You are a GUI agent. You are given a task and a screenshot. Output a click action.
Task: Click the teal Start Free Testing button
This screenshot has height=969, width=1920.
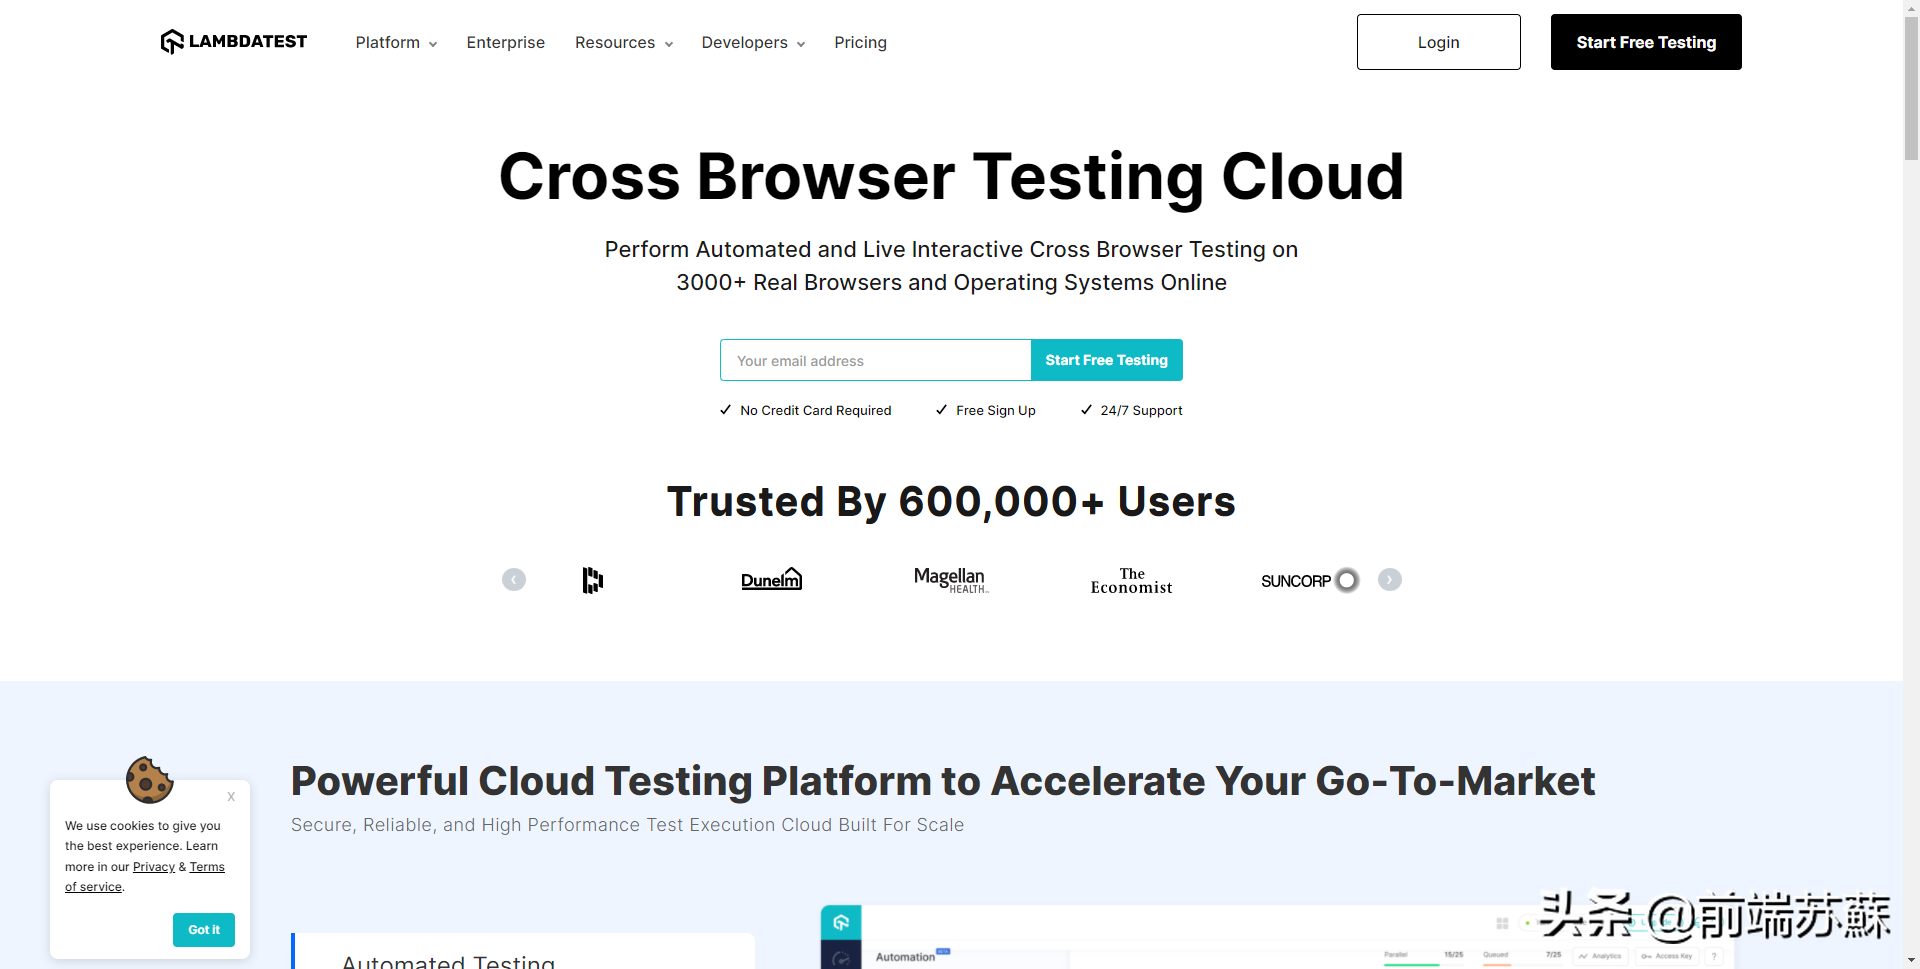(x=1106, y=360)
